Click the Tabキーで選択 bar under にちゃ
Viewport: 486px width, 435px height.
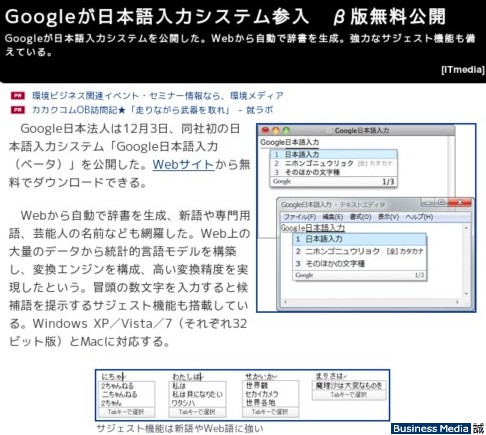click(x=126, y=412)
